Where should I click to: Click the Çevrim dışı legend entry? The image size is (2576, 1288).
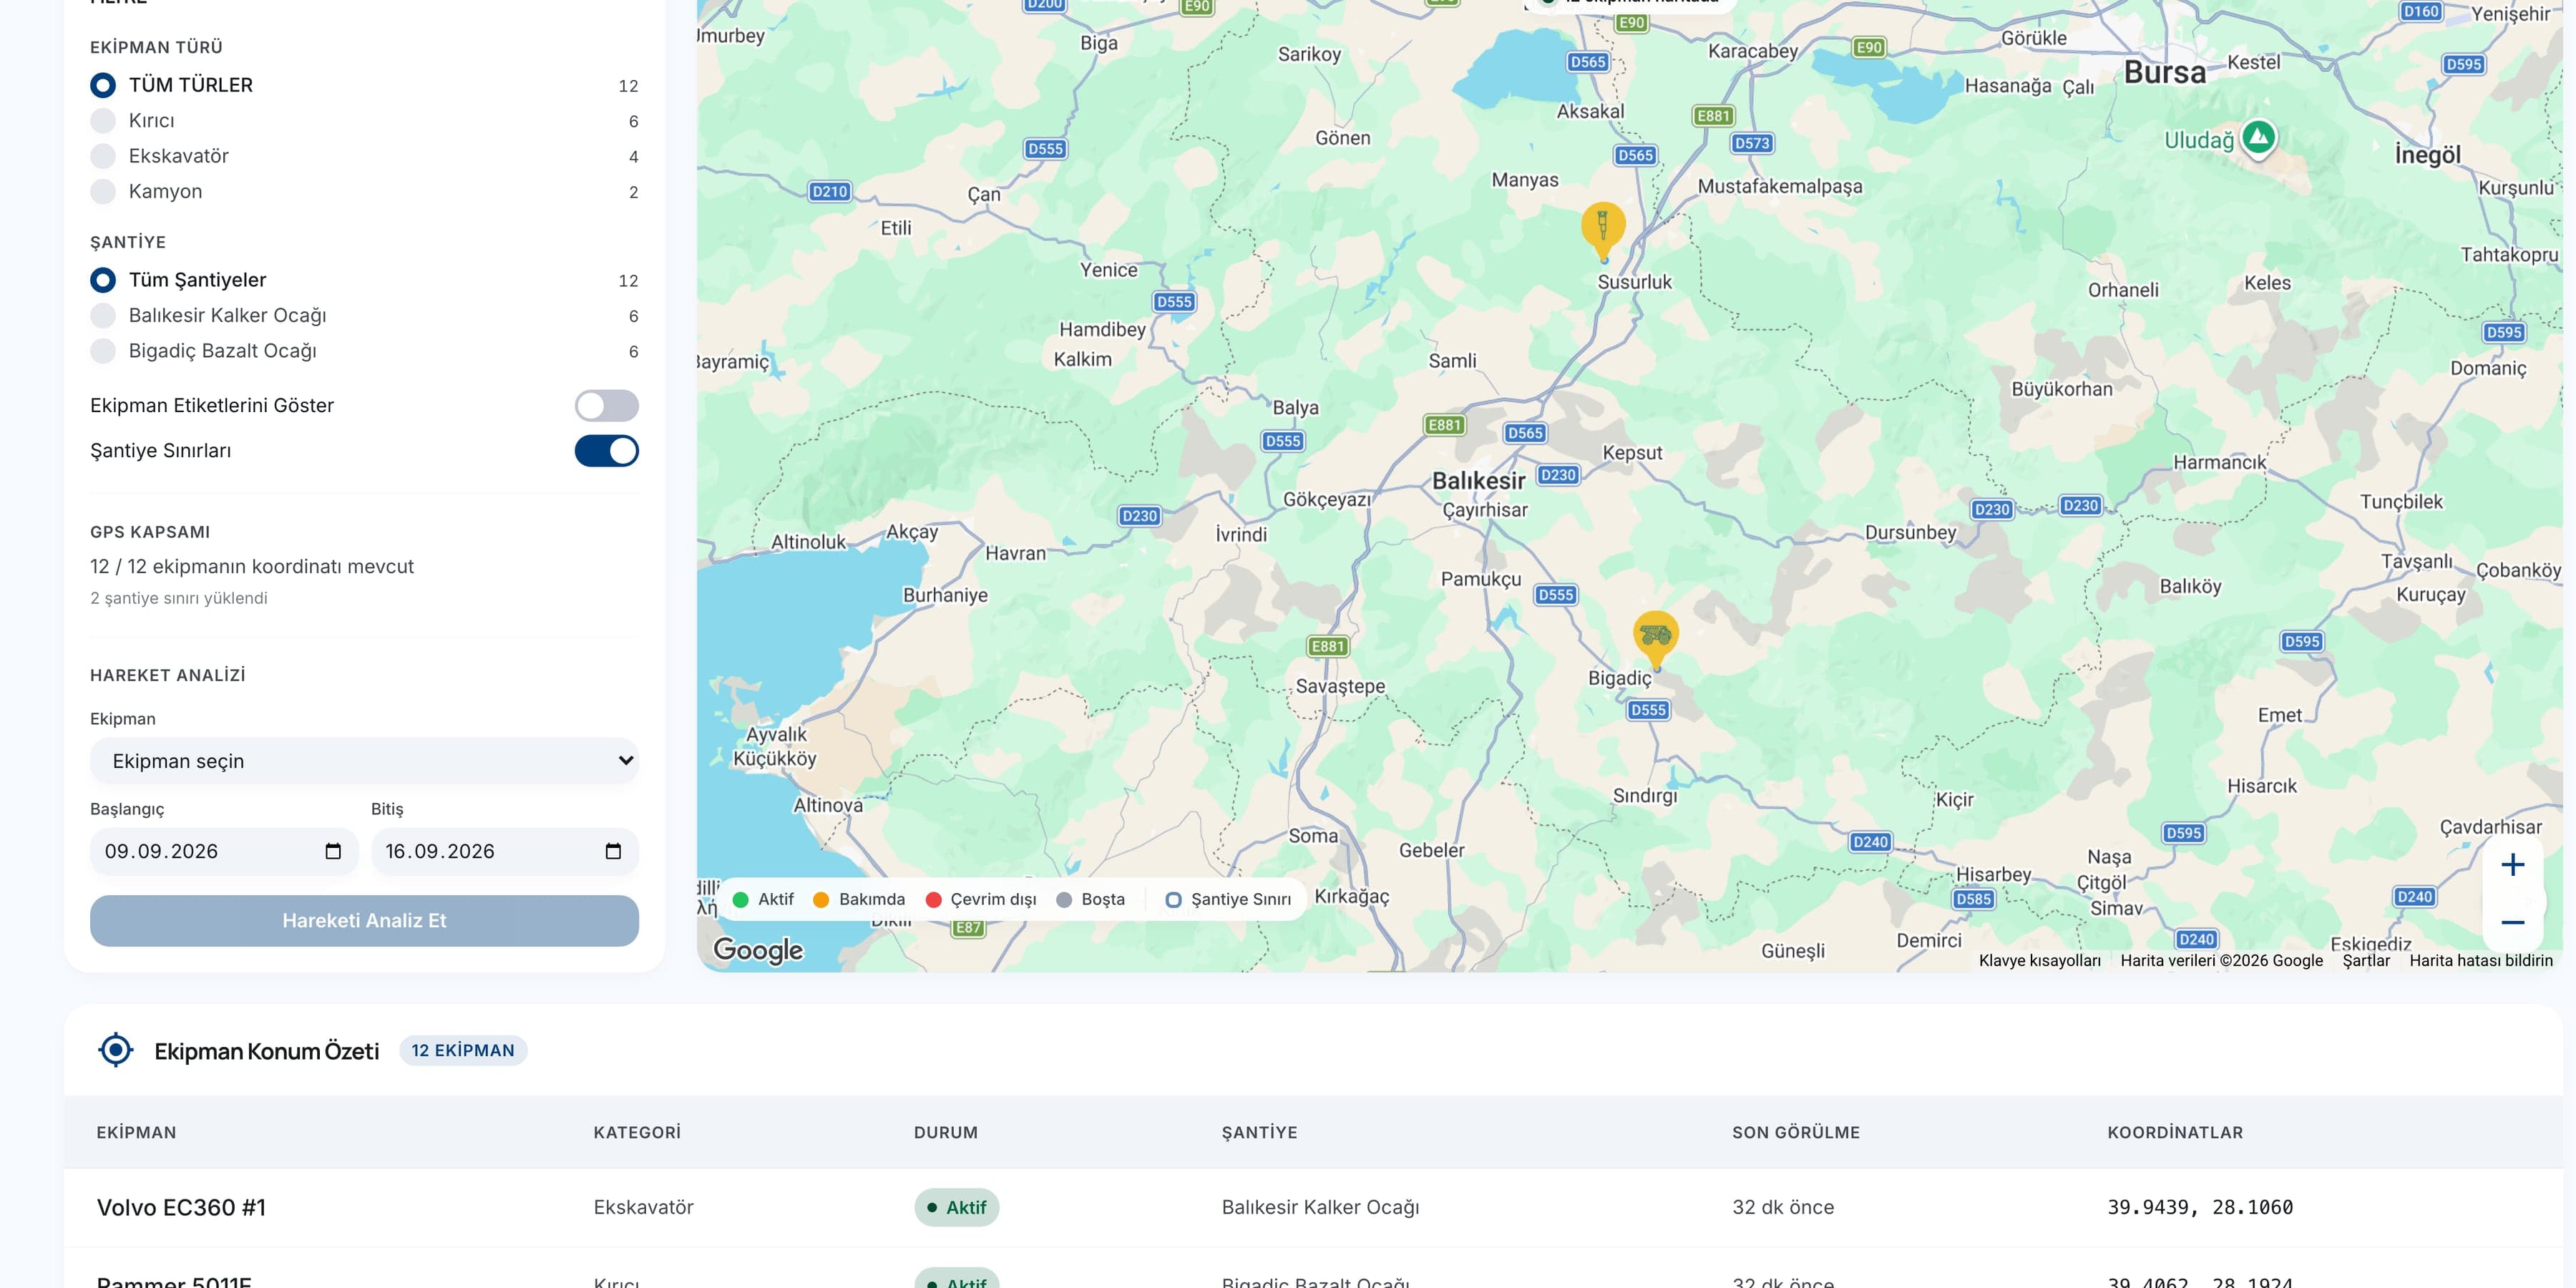click(981, 899)
